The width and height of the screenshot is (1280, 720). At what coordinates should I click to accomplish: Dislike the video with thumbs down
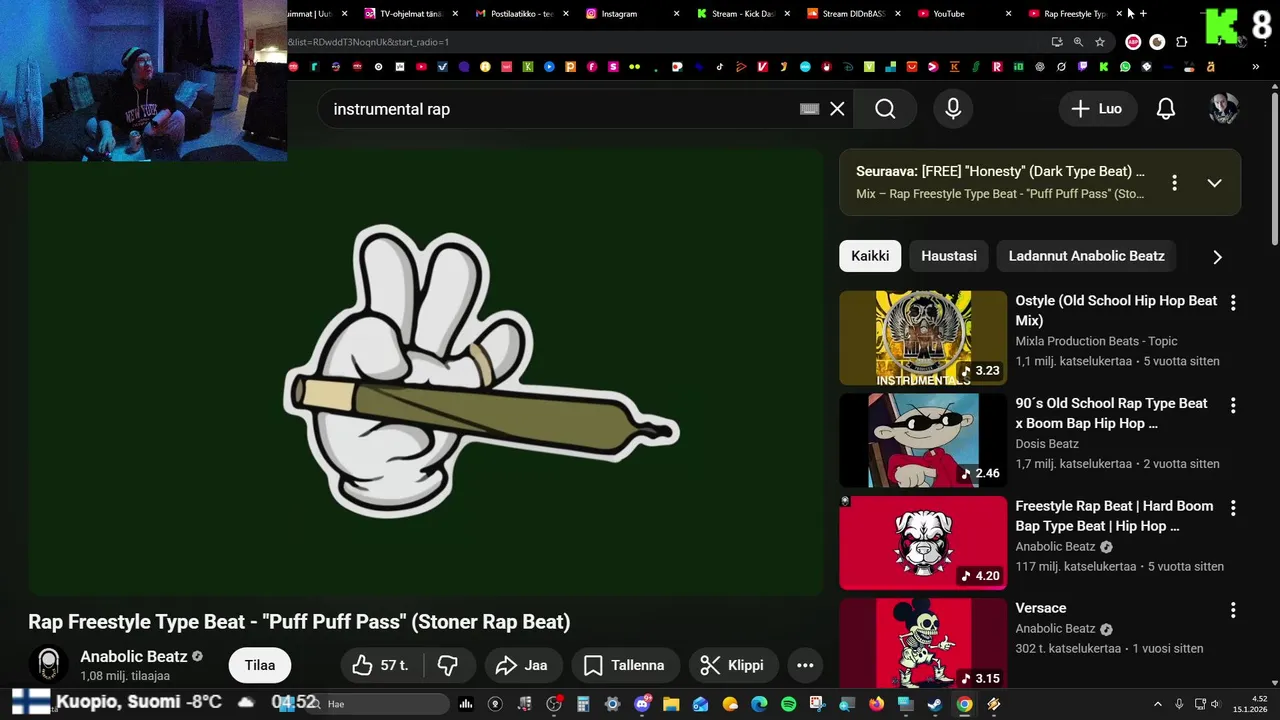(x=448, y=665)
